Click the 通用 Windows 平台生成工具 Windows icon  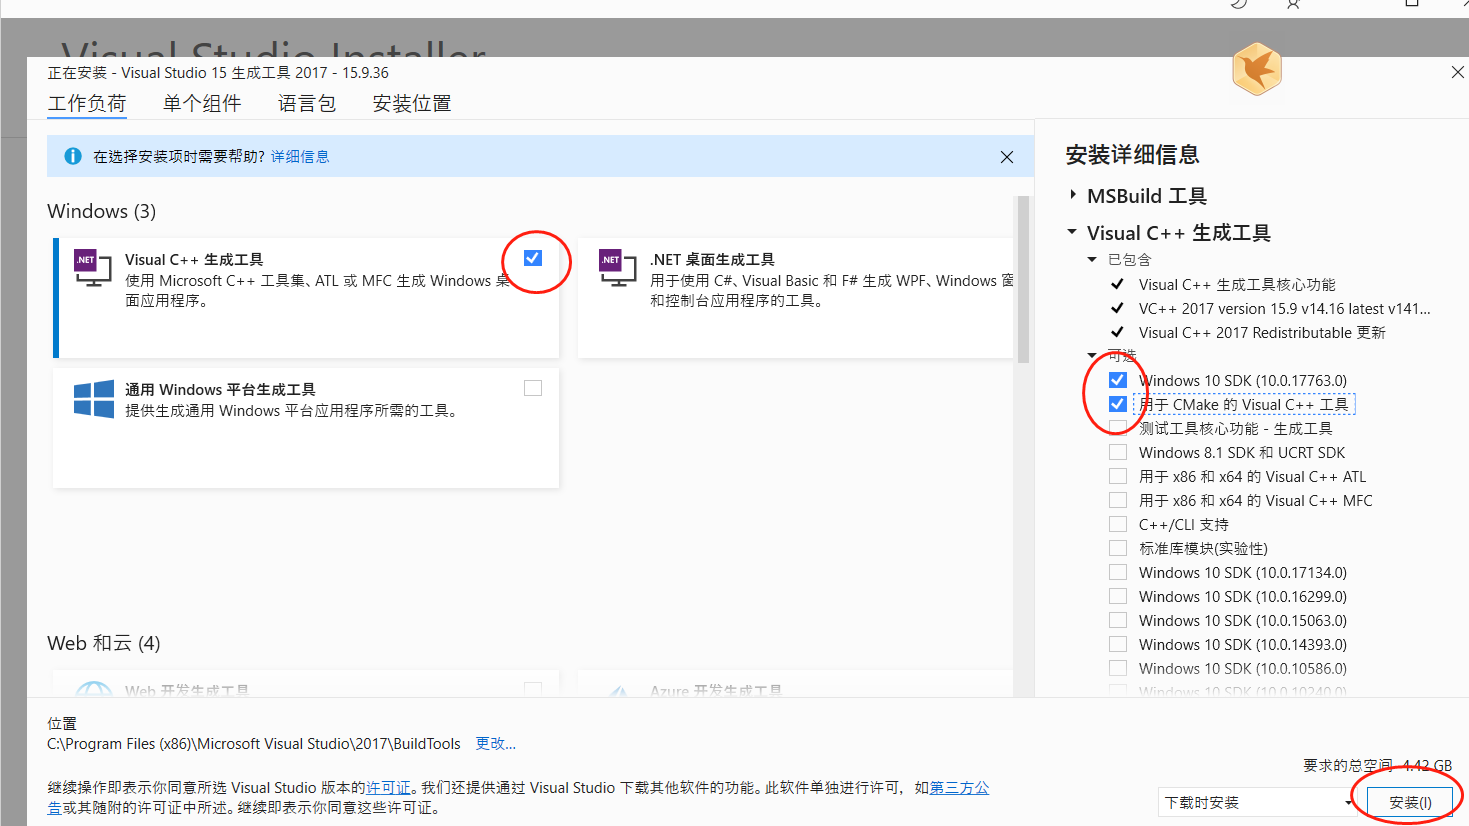point(93,399)
